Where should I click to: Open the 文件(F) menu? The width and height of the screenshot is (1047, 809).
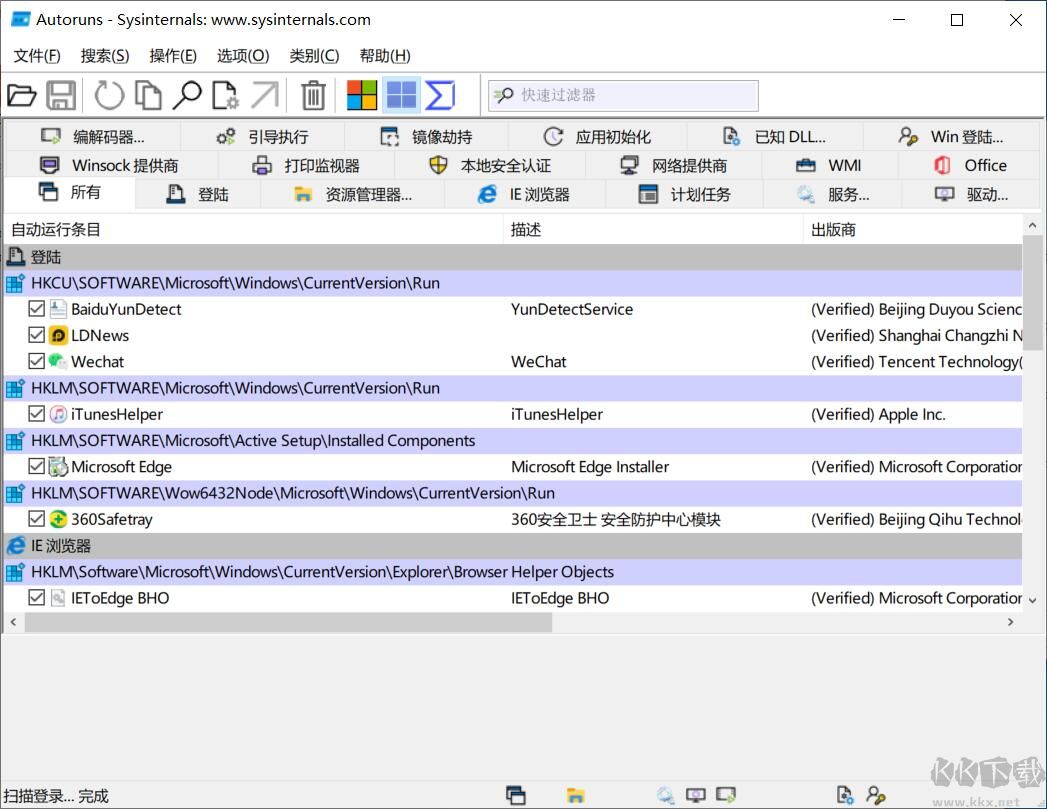pos(37,56)
